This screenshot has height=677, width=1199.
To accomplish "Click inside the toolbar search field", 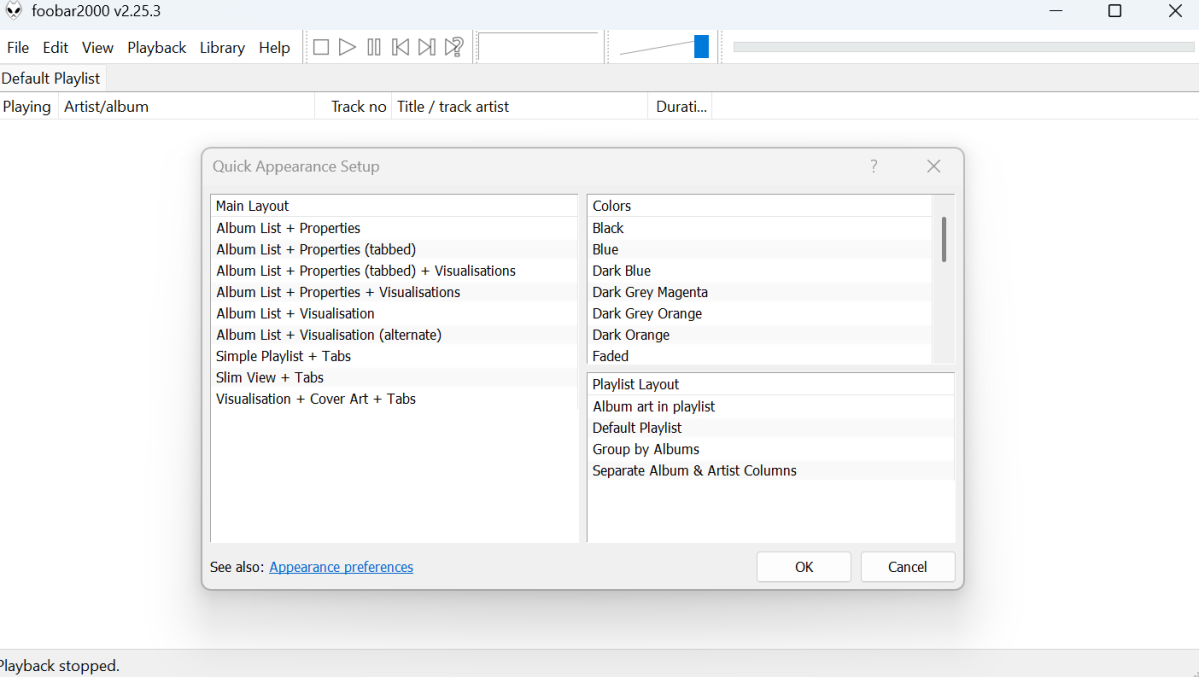I will tap(539, 46).
